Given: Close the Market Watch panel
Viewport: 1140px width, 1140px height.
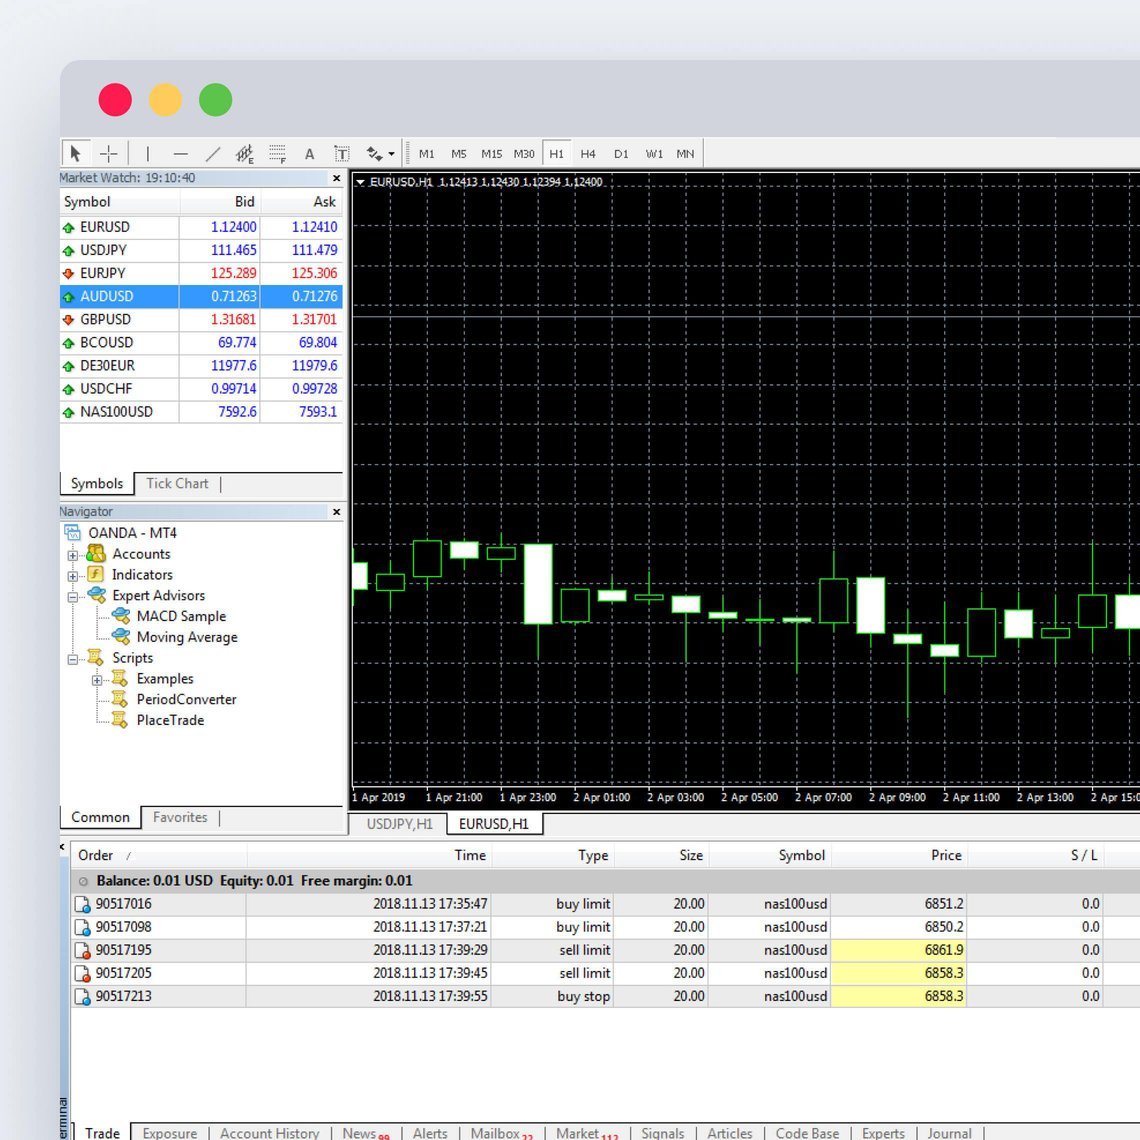Looking at the screenshot, I should [x=336, y=178].
